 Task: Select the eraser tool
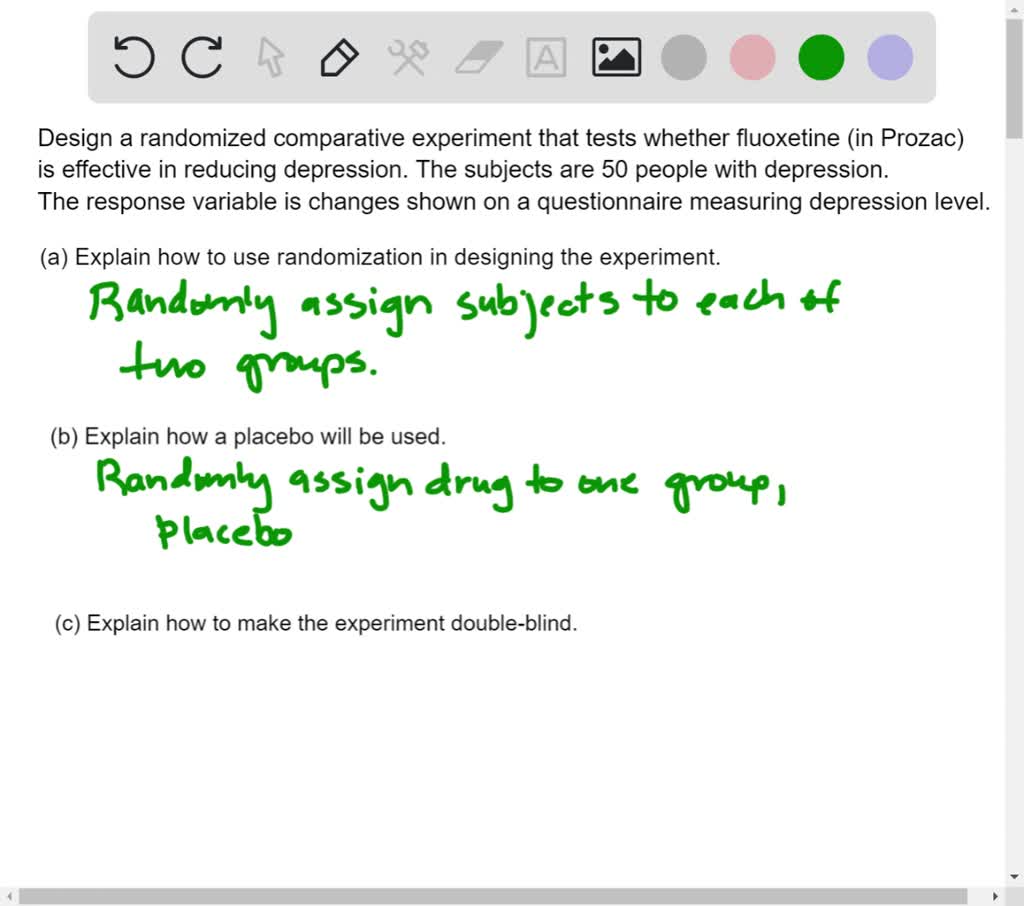click(x=478, y=57)
